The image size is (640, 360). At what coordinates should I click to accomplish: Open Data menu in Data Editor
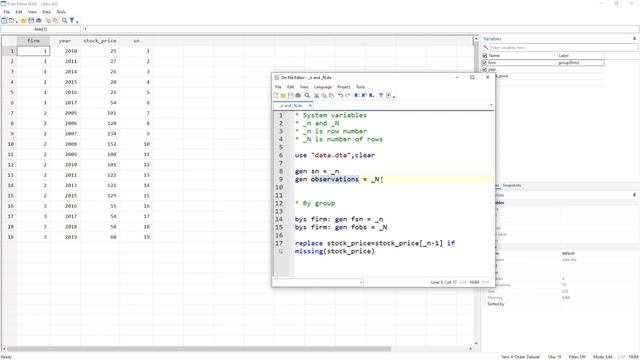[x=47, y=12]
